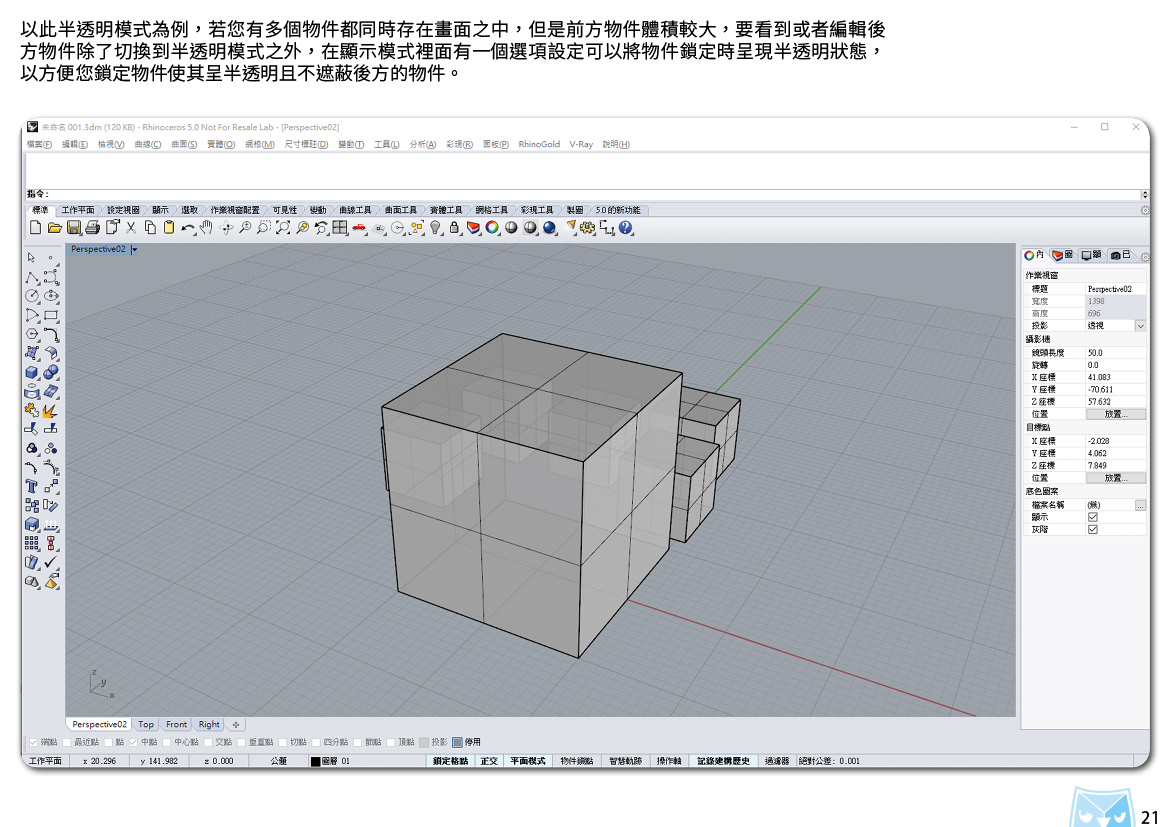
Task: Toggle the 中點 (Mid) osnap checkbox
Action: pos(134,743)
